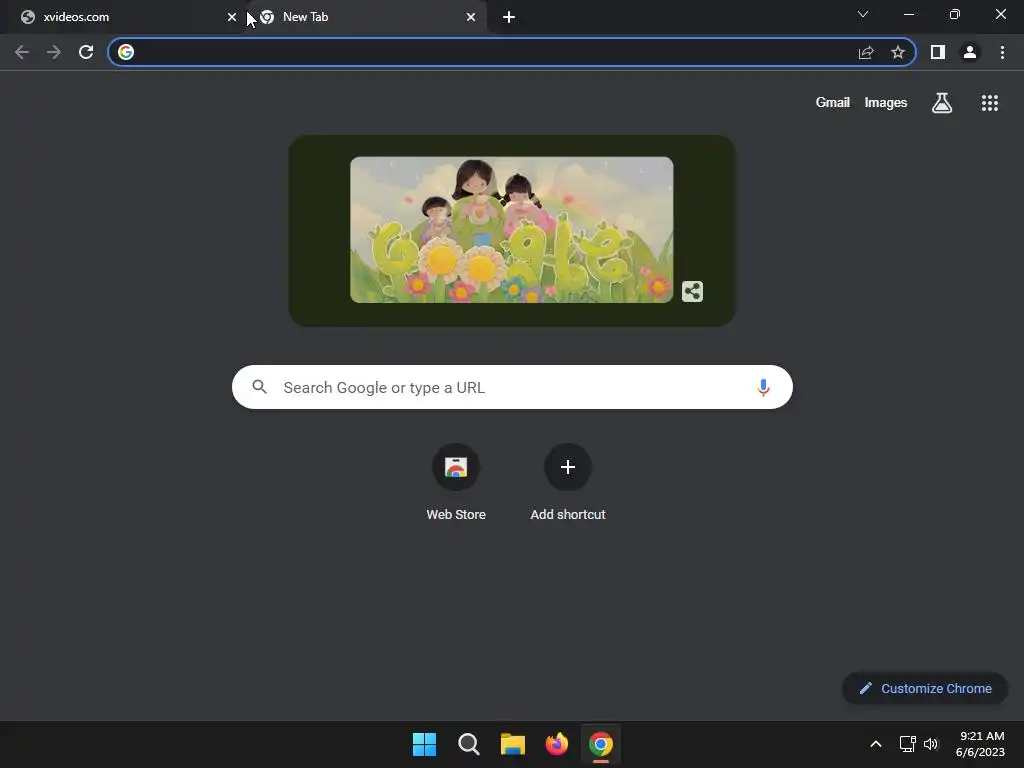Viewport: 1024px width, 768px height.
Task: Click Customize Chrome button
Action: click(925, 688)
